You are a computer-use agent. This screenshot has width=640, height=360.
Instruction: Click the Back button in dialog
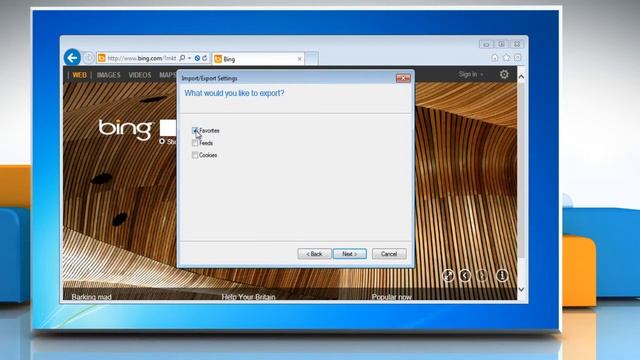[314, 254]
